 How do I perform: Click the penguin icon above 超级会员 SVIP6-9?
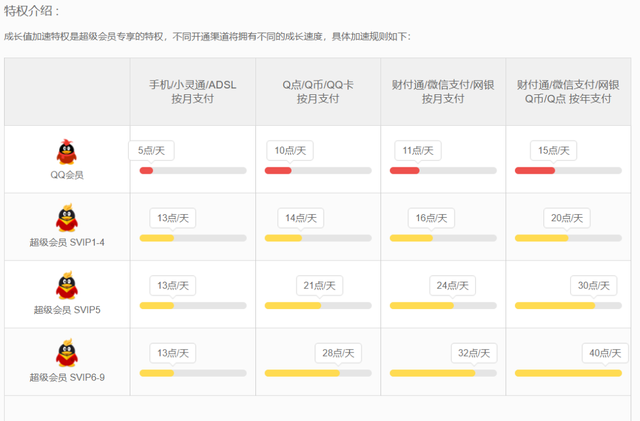67,353
